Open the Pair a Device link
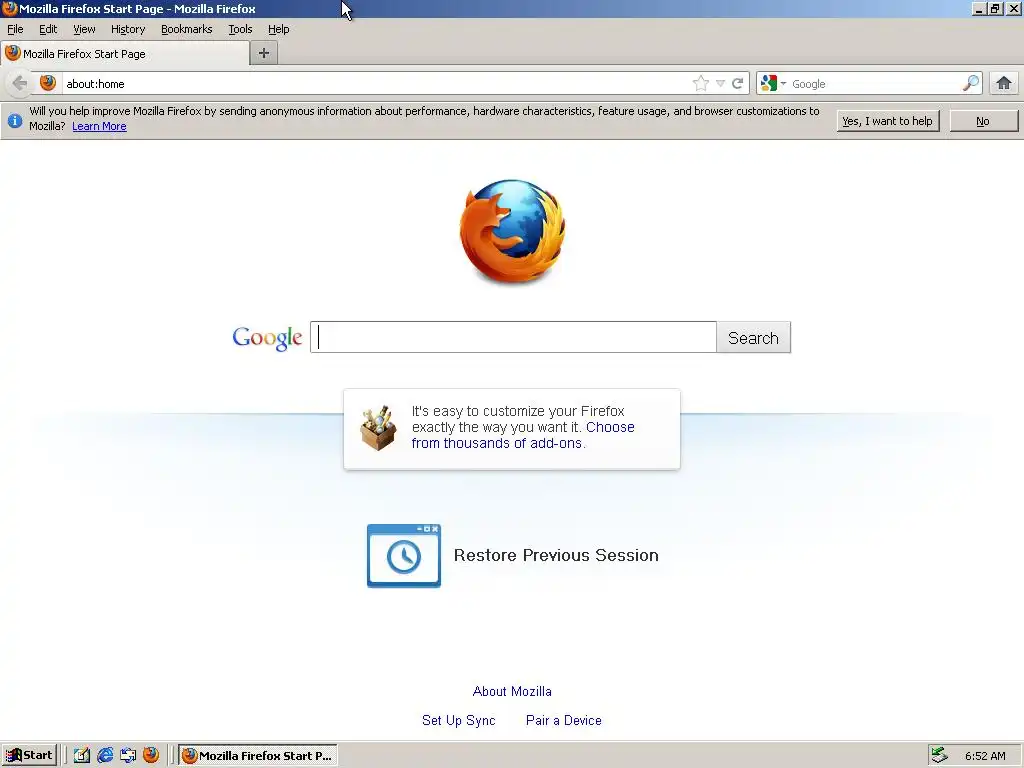 pyautogui.click(x=564, y=720)
